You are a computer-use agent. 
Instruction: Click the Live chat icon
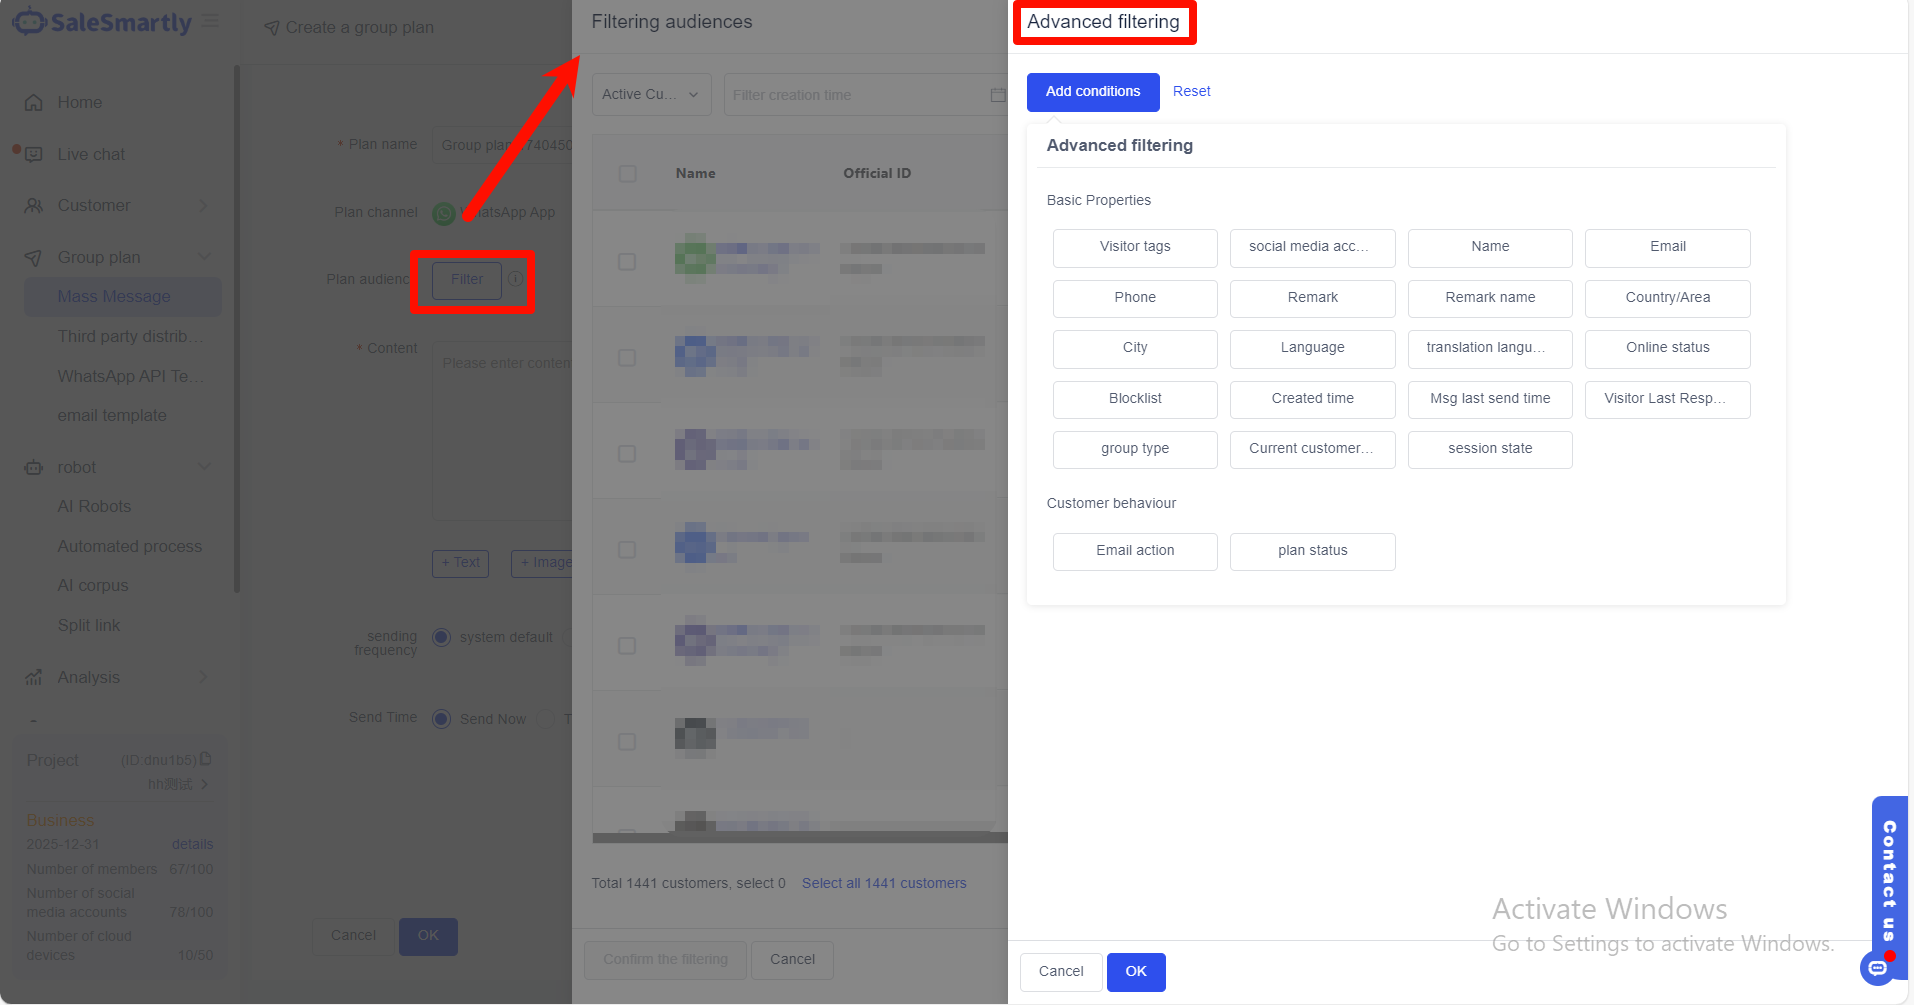point(34,155)
